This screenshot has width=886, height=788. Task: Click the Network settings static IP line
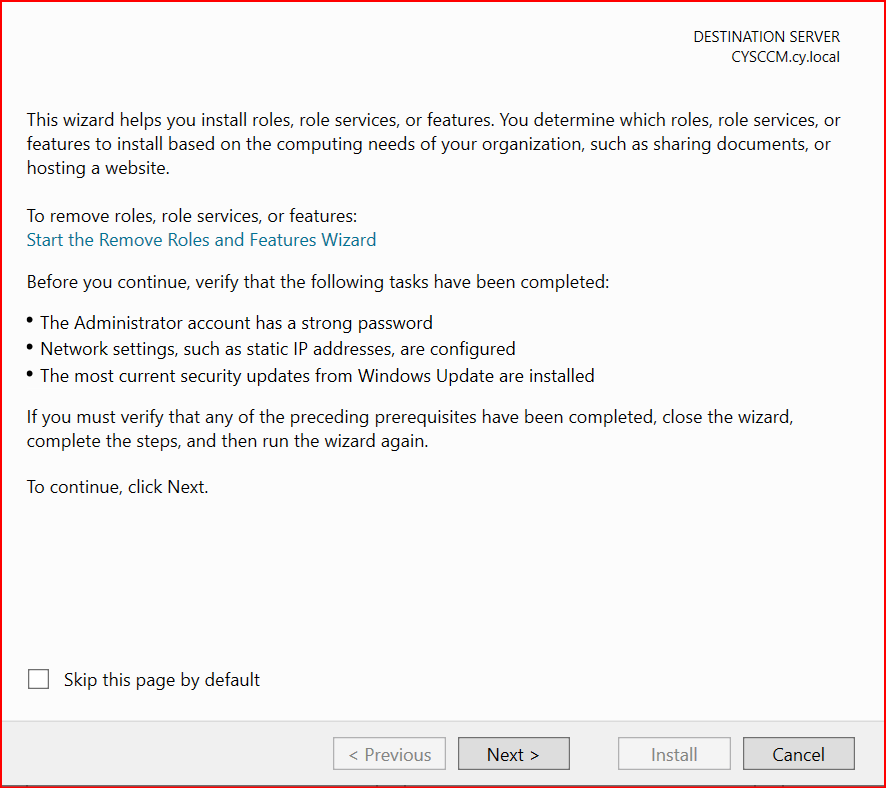pos(277,349)
